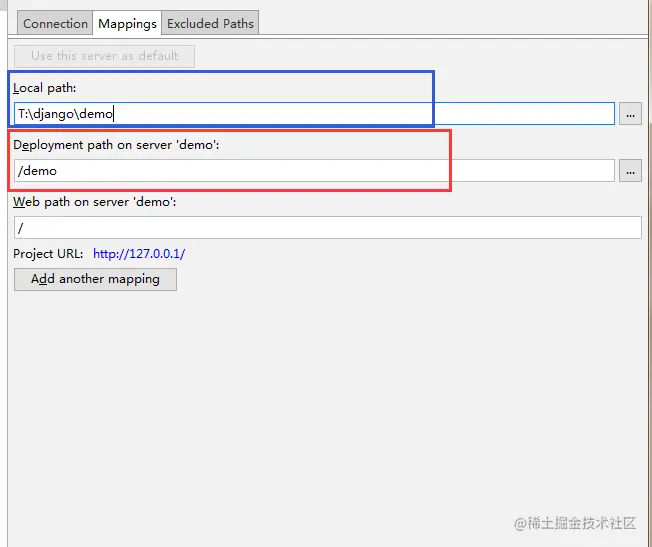
Task: Click the 'Project URL:' label
Action: (48, 254)
